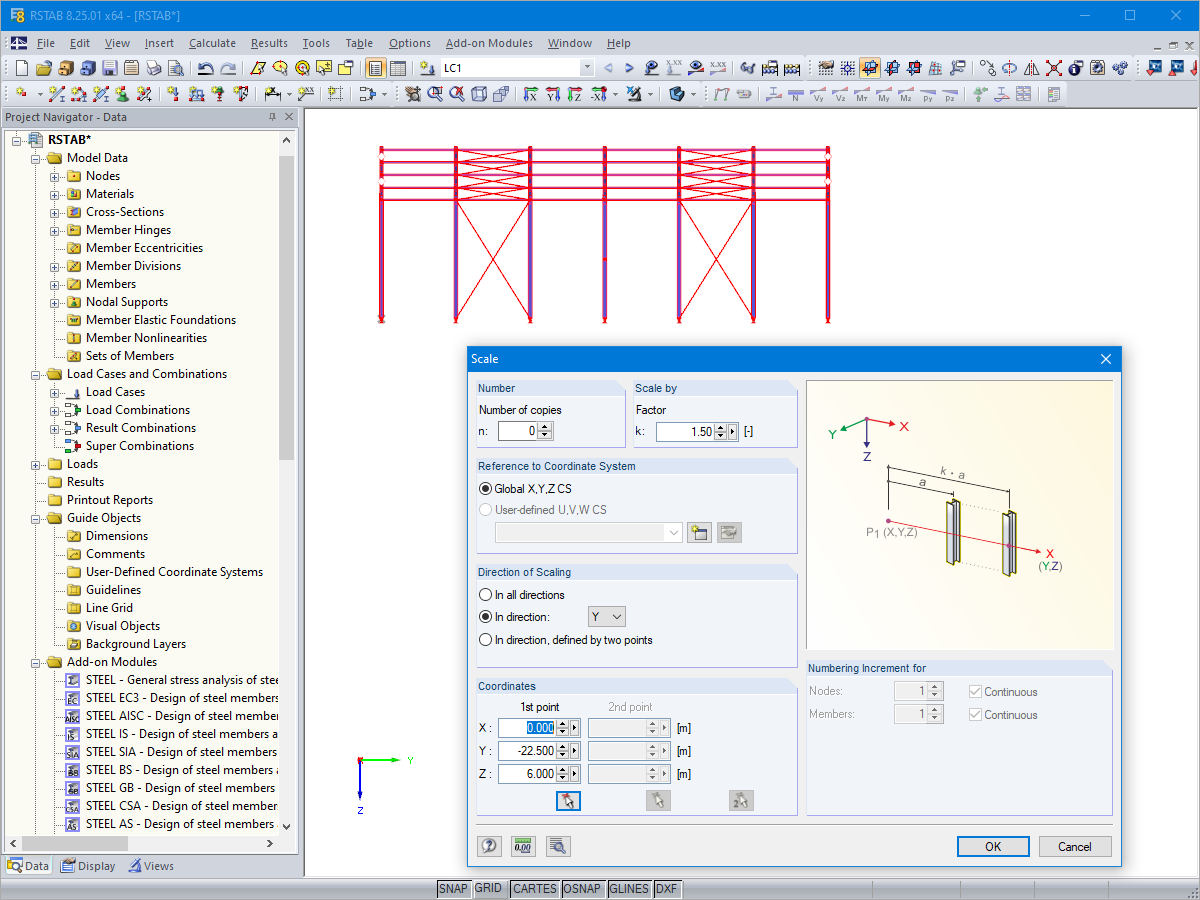Toggle GRID in status bar
The width and height of the screenshot is (1200, 900).
point(488,888)
